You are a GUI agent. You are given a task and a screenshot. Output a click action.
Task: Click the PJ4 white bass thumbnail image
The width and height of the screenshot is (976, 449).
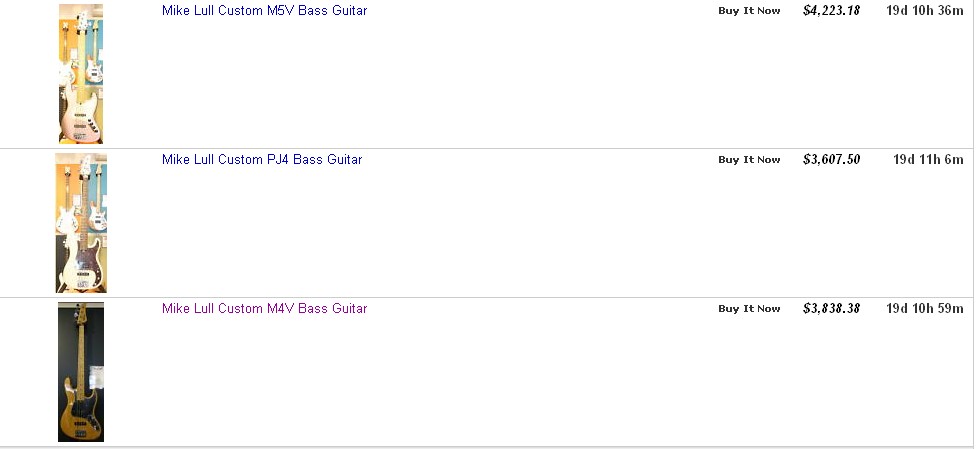tap(81, 223)
